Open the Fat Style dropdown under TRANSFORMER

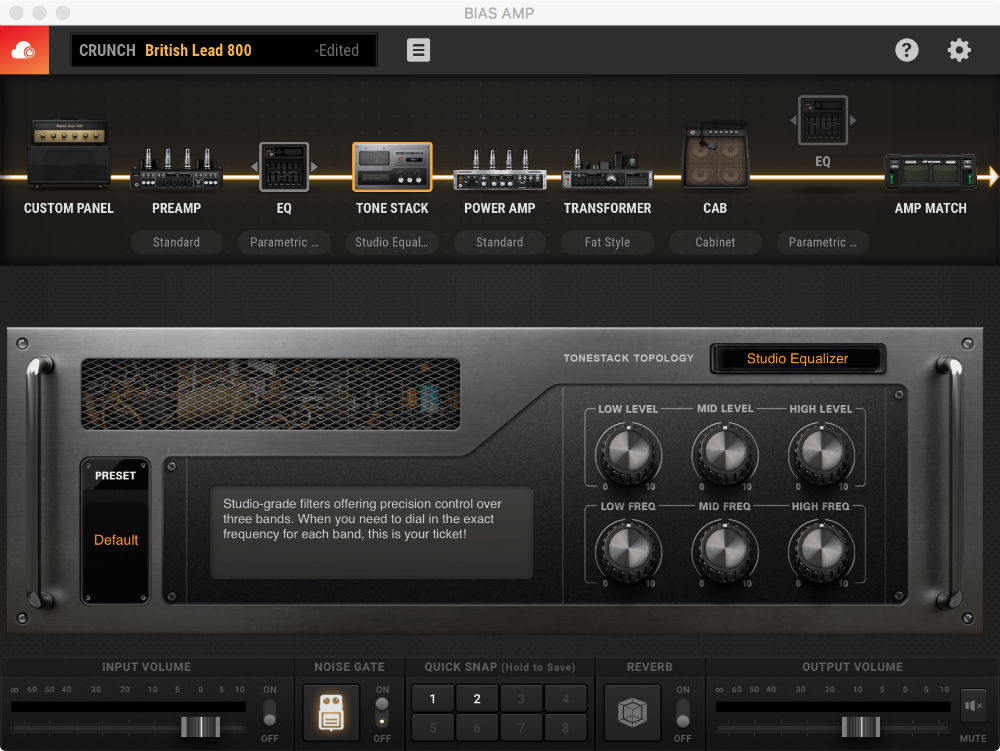pyautogui.click(x=607, y=242)
